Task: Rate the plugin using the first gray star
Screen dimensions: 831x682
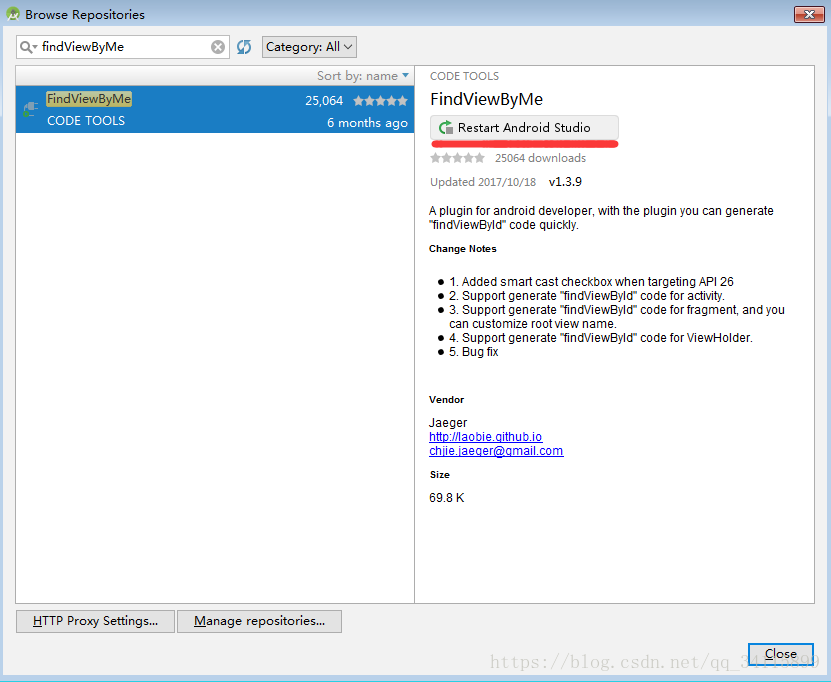Action: point(434,157)
